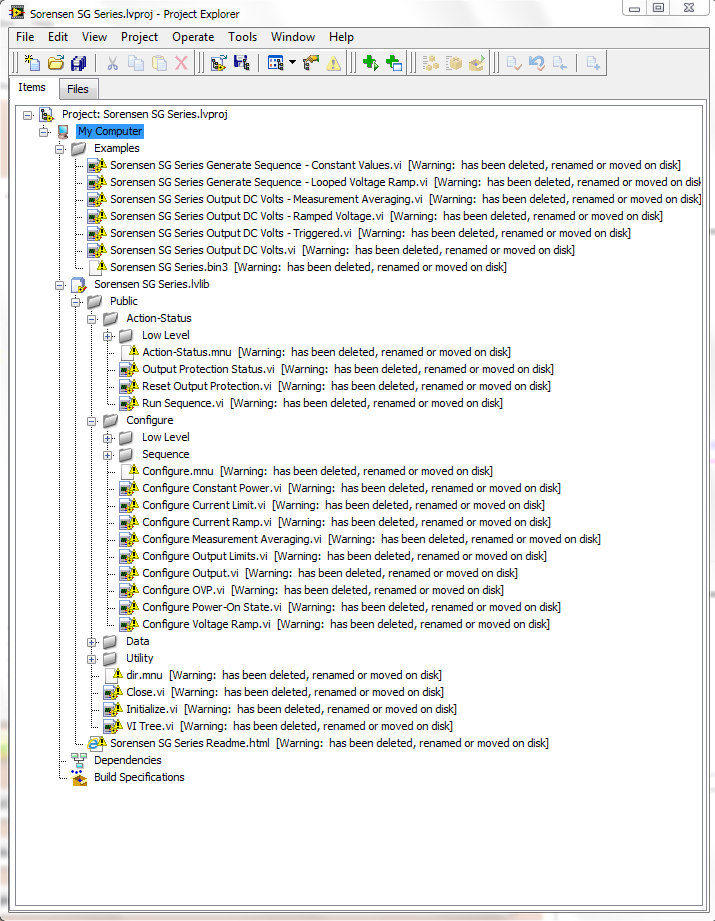Click the Open Project folder icon
The width and height of the screenshot is (715, 921).
click(56, 62)
